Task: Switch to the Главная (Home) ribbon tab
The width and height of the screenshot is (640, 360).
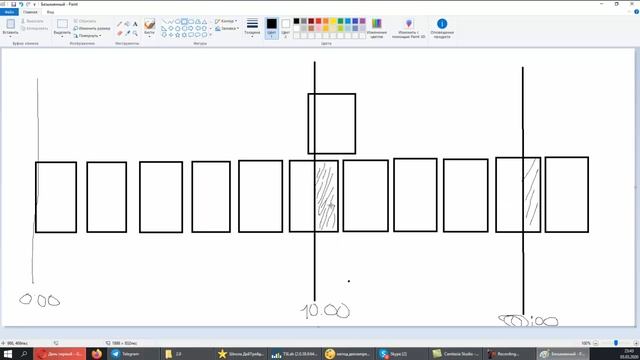Action: coord(30,12)
